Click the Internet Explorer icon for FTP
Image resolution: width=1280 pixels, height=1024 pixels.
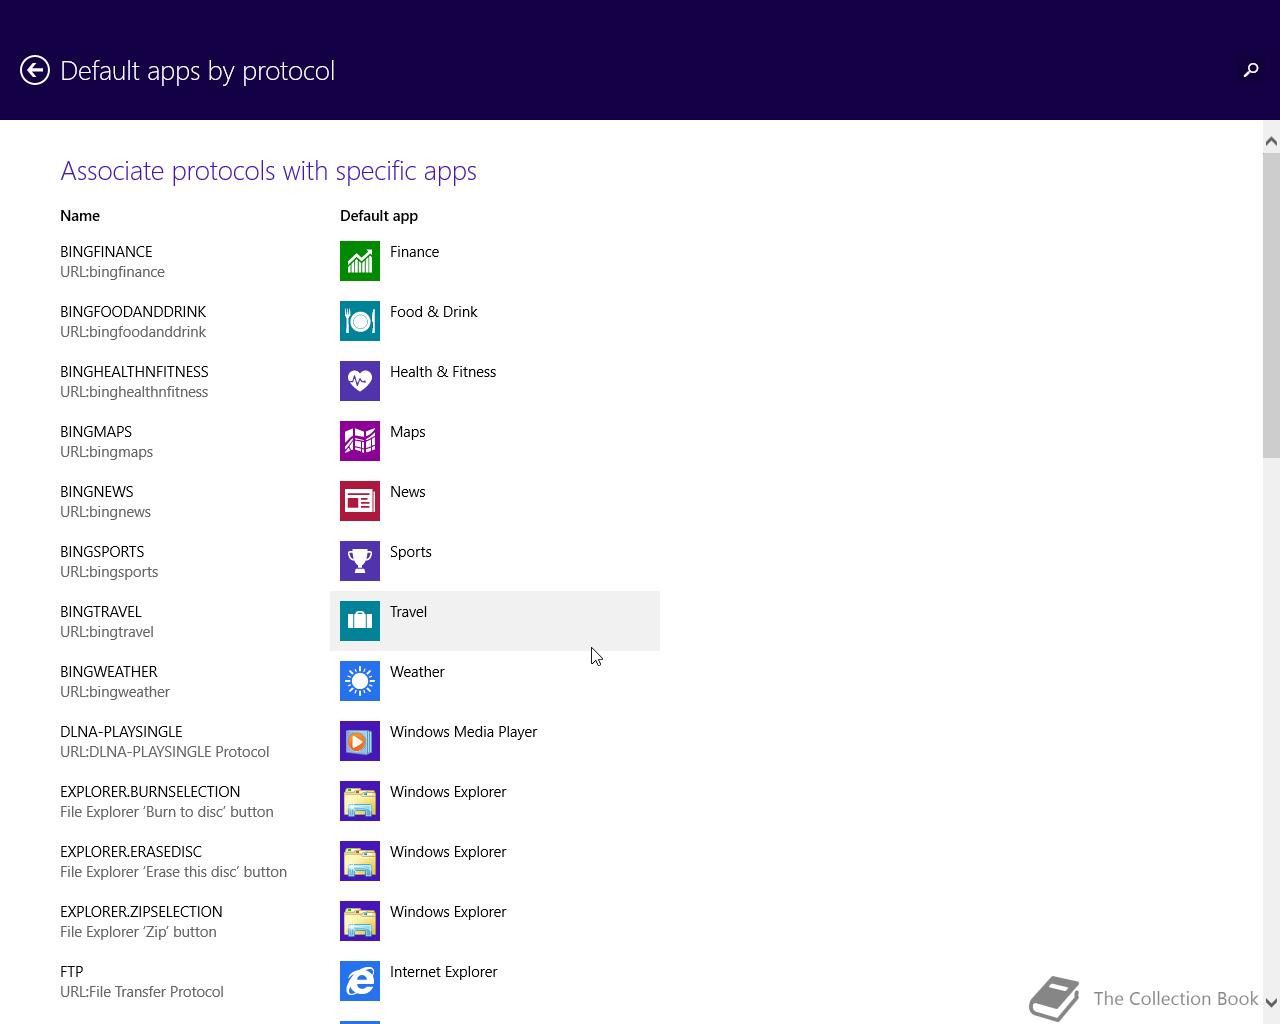[360, 981]
